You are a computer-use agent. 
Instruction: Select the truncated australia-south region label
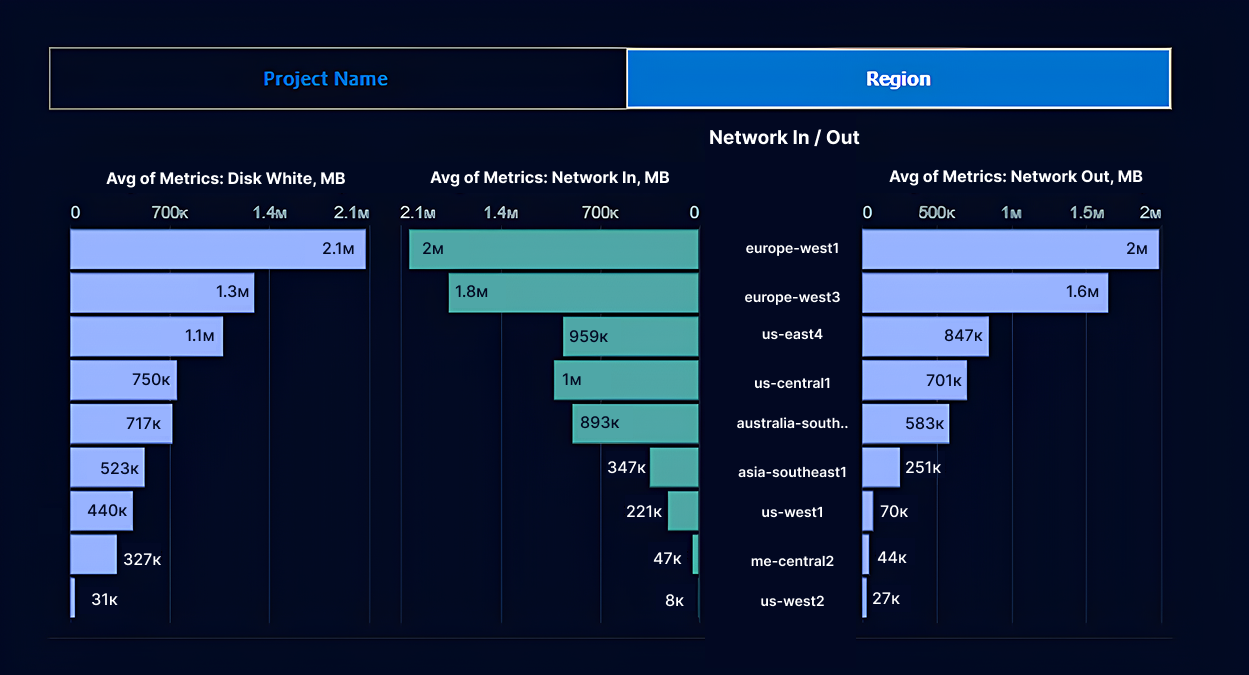coord(792,423)
